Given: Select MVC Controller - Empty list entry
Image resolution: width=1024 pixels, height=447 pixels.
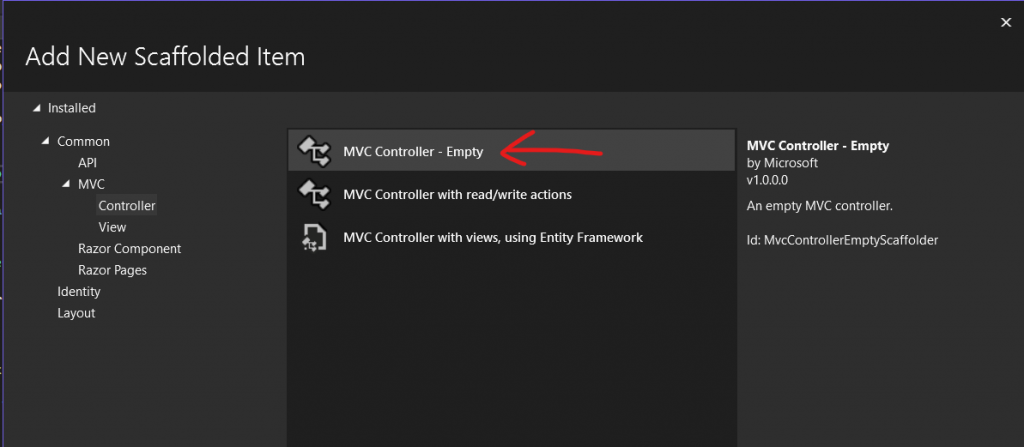Looking at the screenshot, I should (x=412, y=152).
